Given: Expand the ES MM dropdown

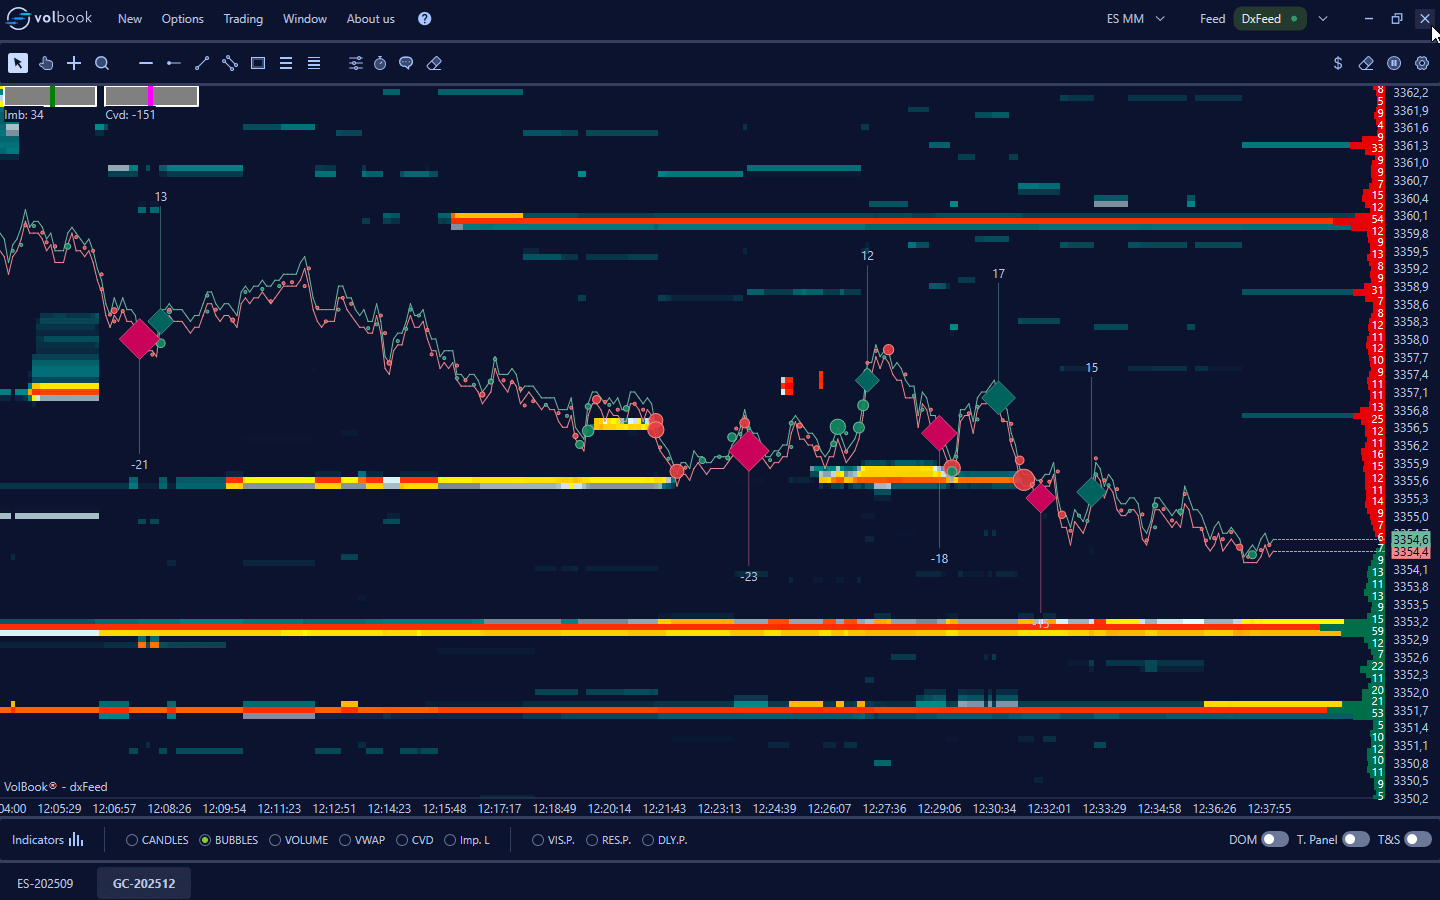Looking at the screenshot, I should (x=1136, y=19).
